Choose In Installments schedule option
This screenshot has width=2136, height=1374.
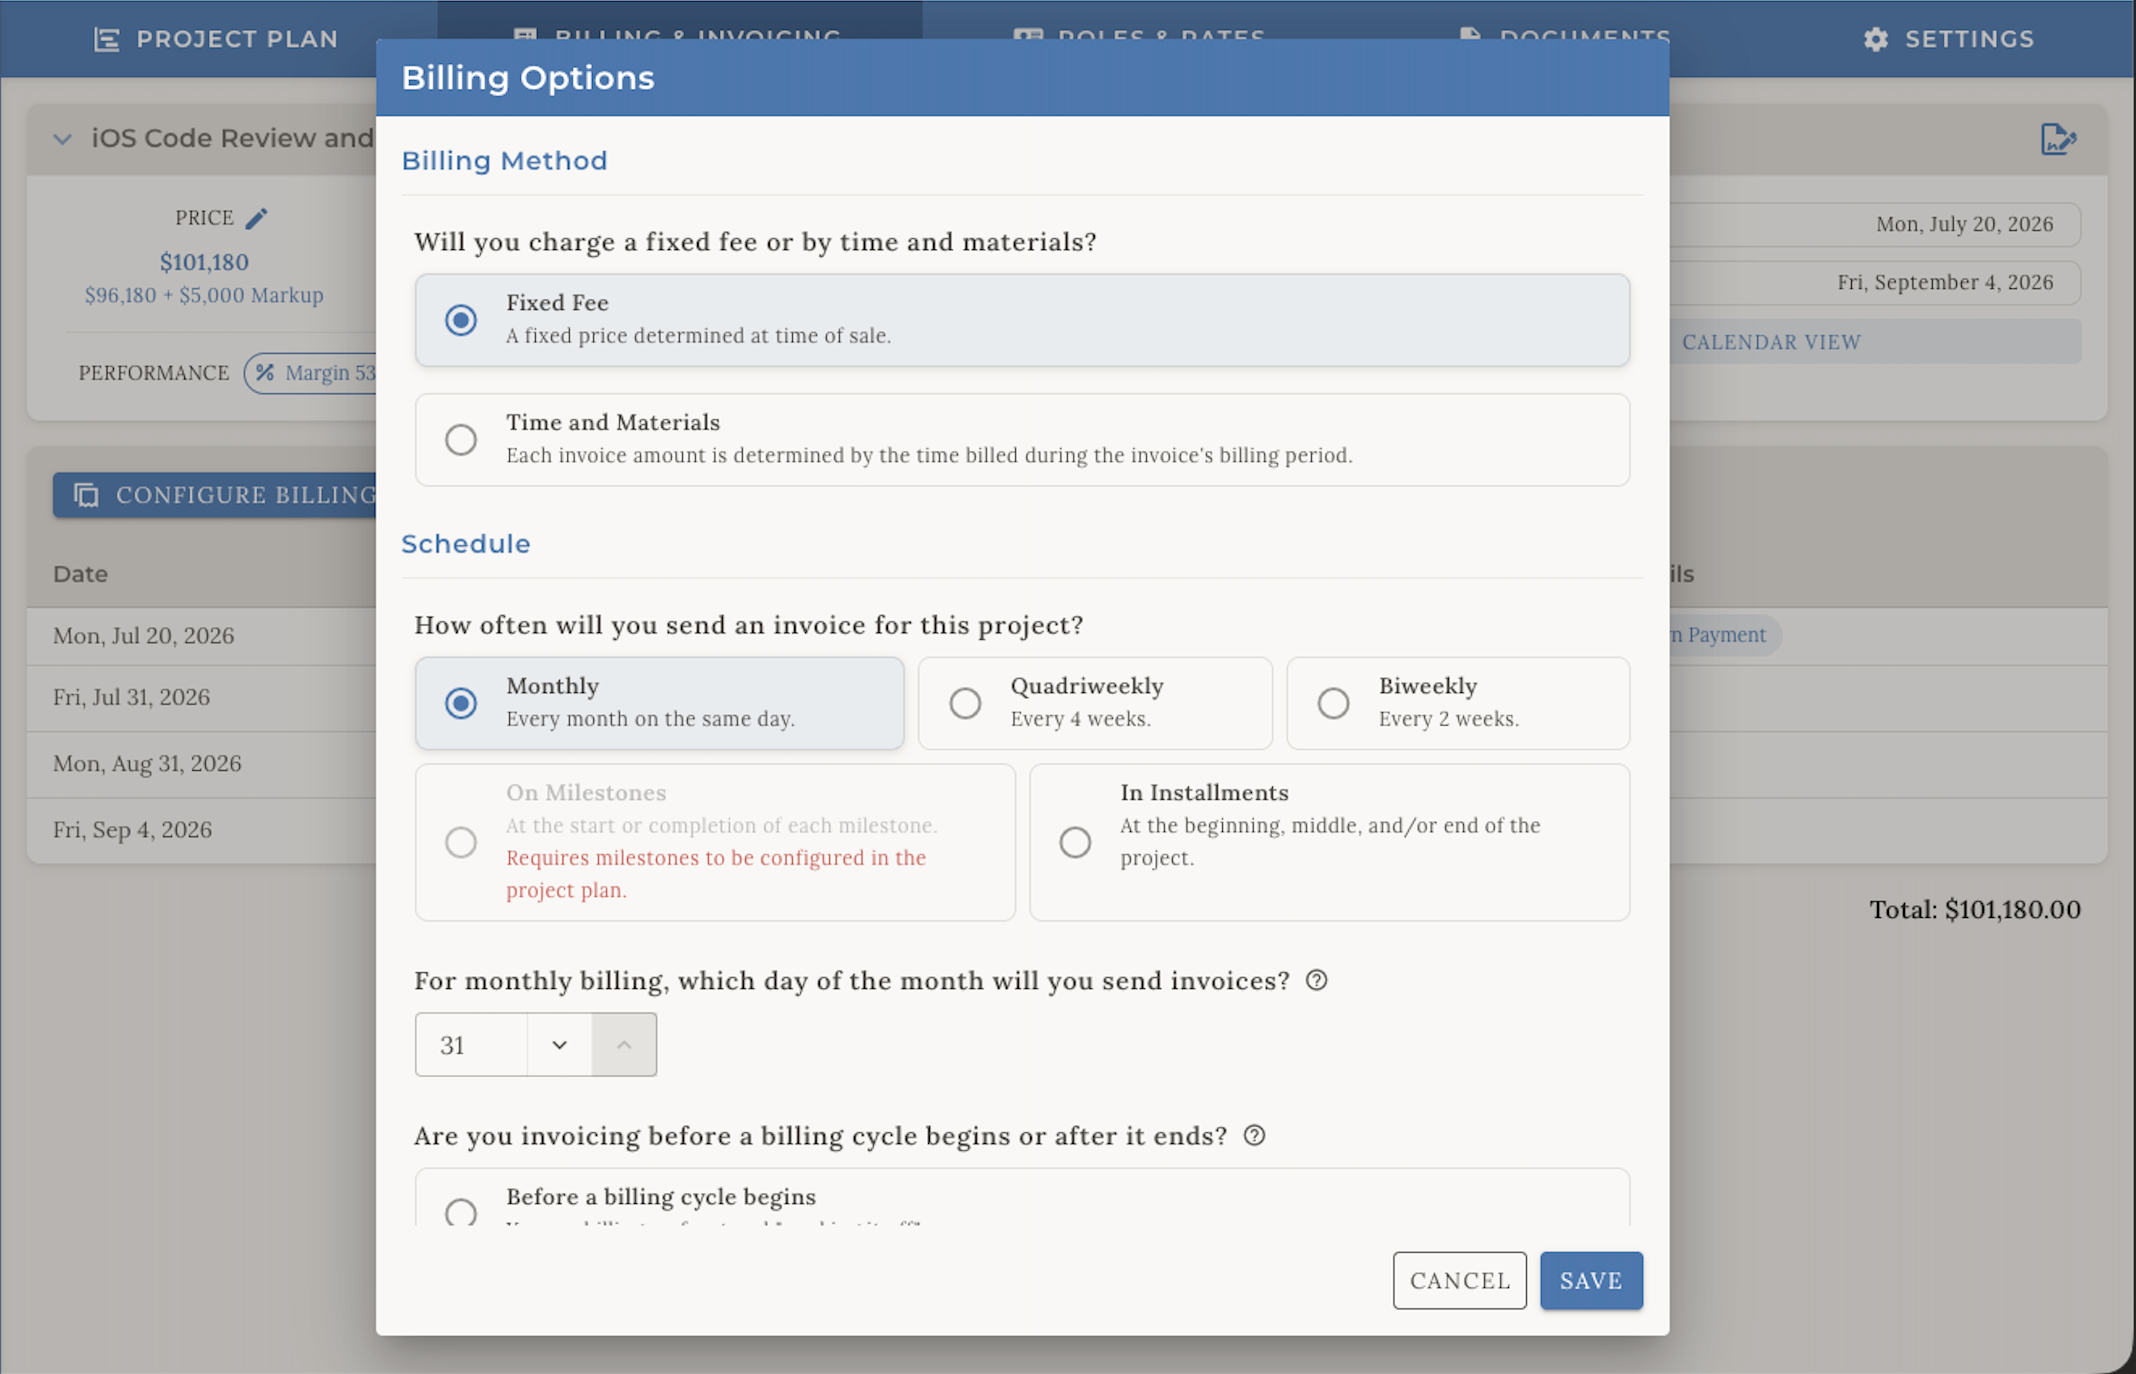[1075, 842]
